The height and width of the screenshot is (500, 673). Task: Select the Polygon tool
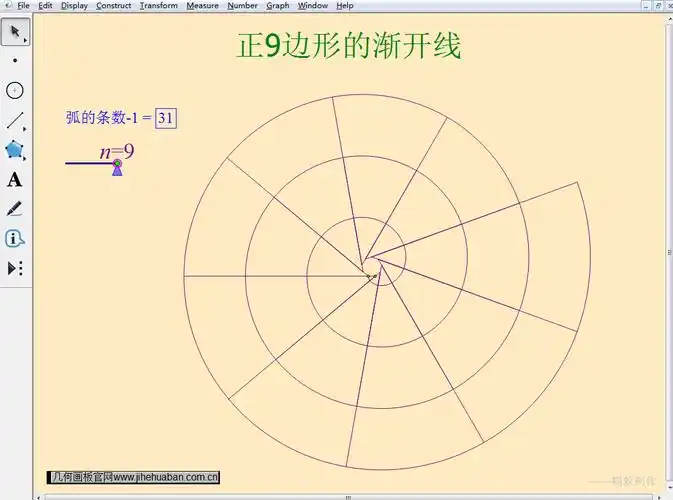click(15, 150)
